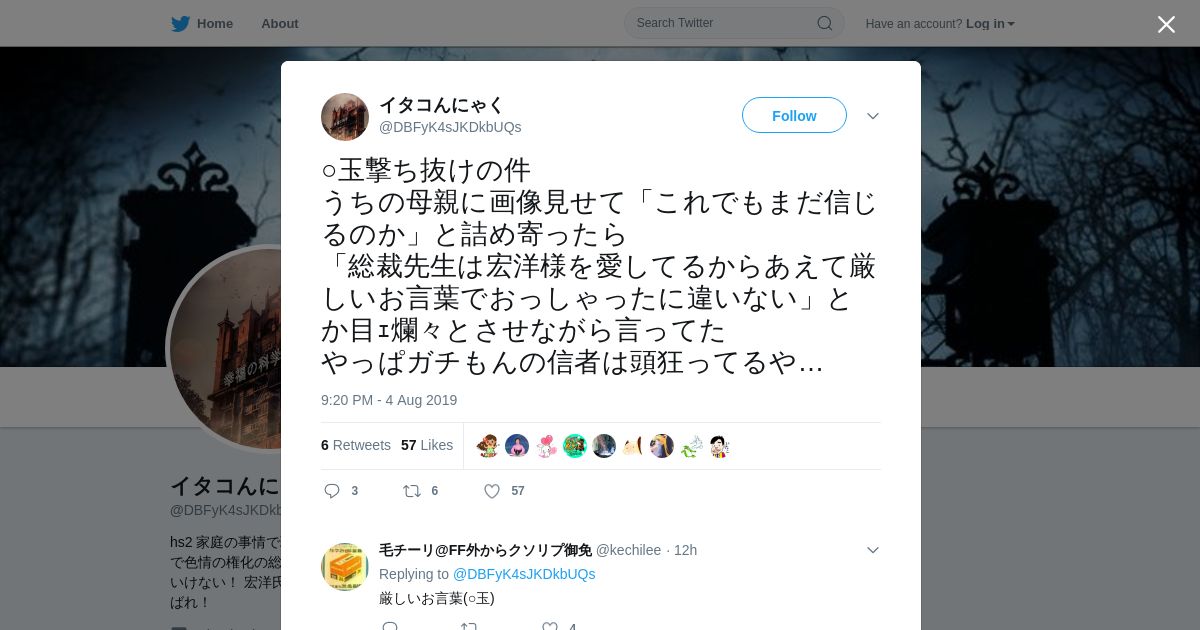This screenshot has height=630, width=1200.
Task: Expand the tweet options chevron beside Follow
Action: pos(873,116)
